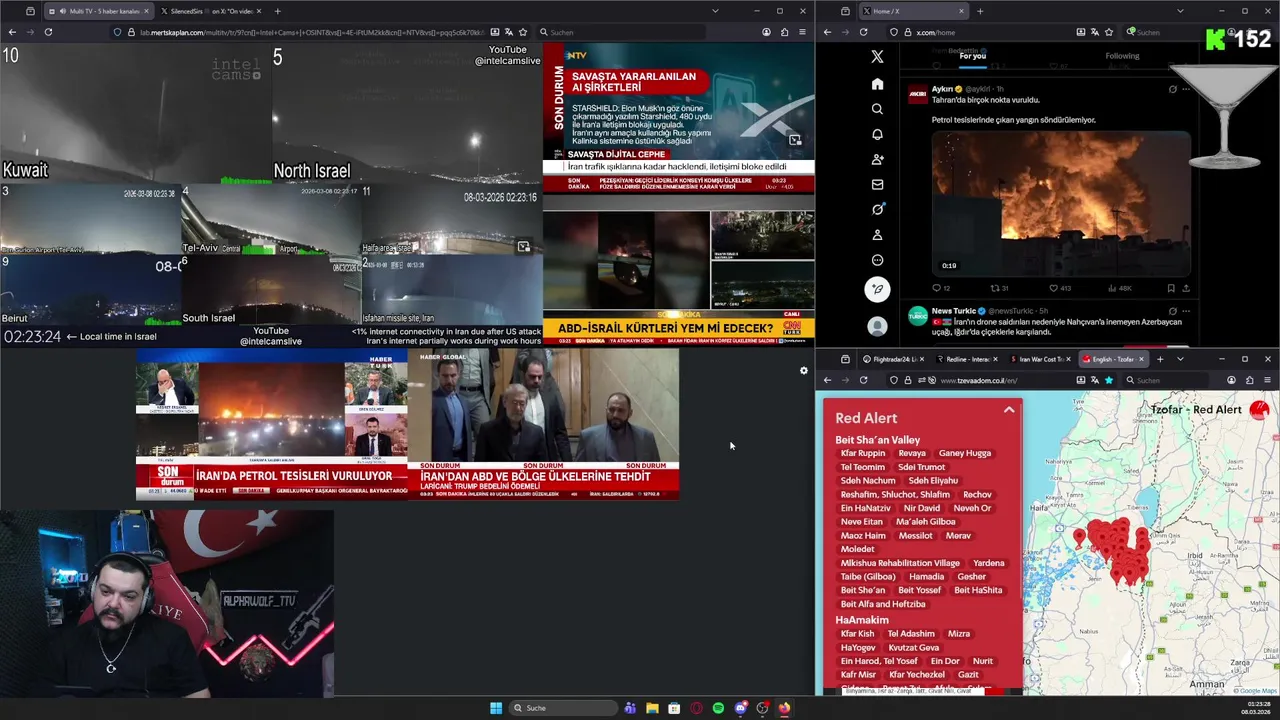Open hamburger menu in tzevaadom browser window
Screen dimensions: 1280x720
click(x=1267, y=380)
